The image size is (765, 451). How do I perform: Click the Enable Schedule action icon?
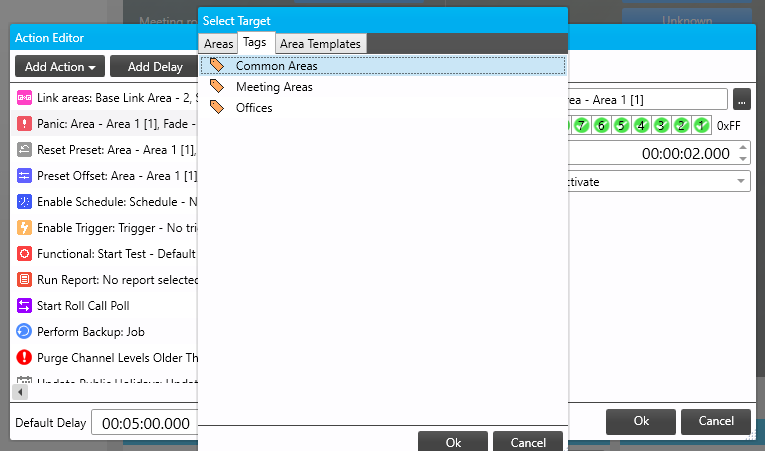tap(24, 202)
